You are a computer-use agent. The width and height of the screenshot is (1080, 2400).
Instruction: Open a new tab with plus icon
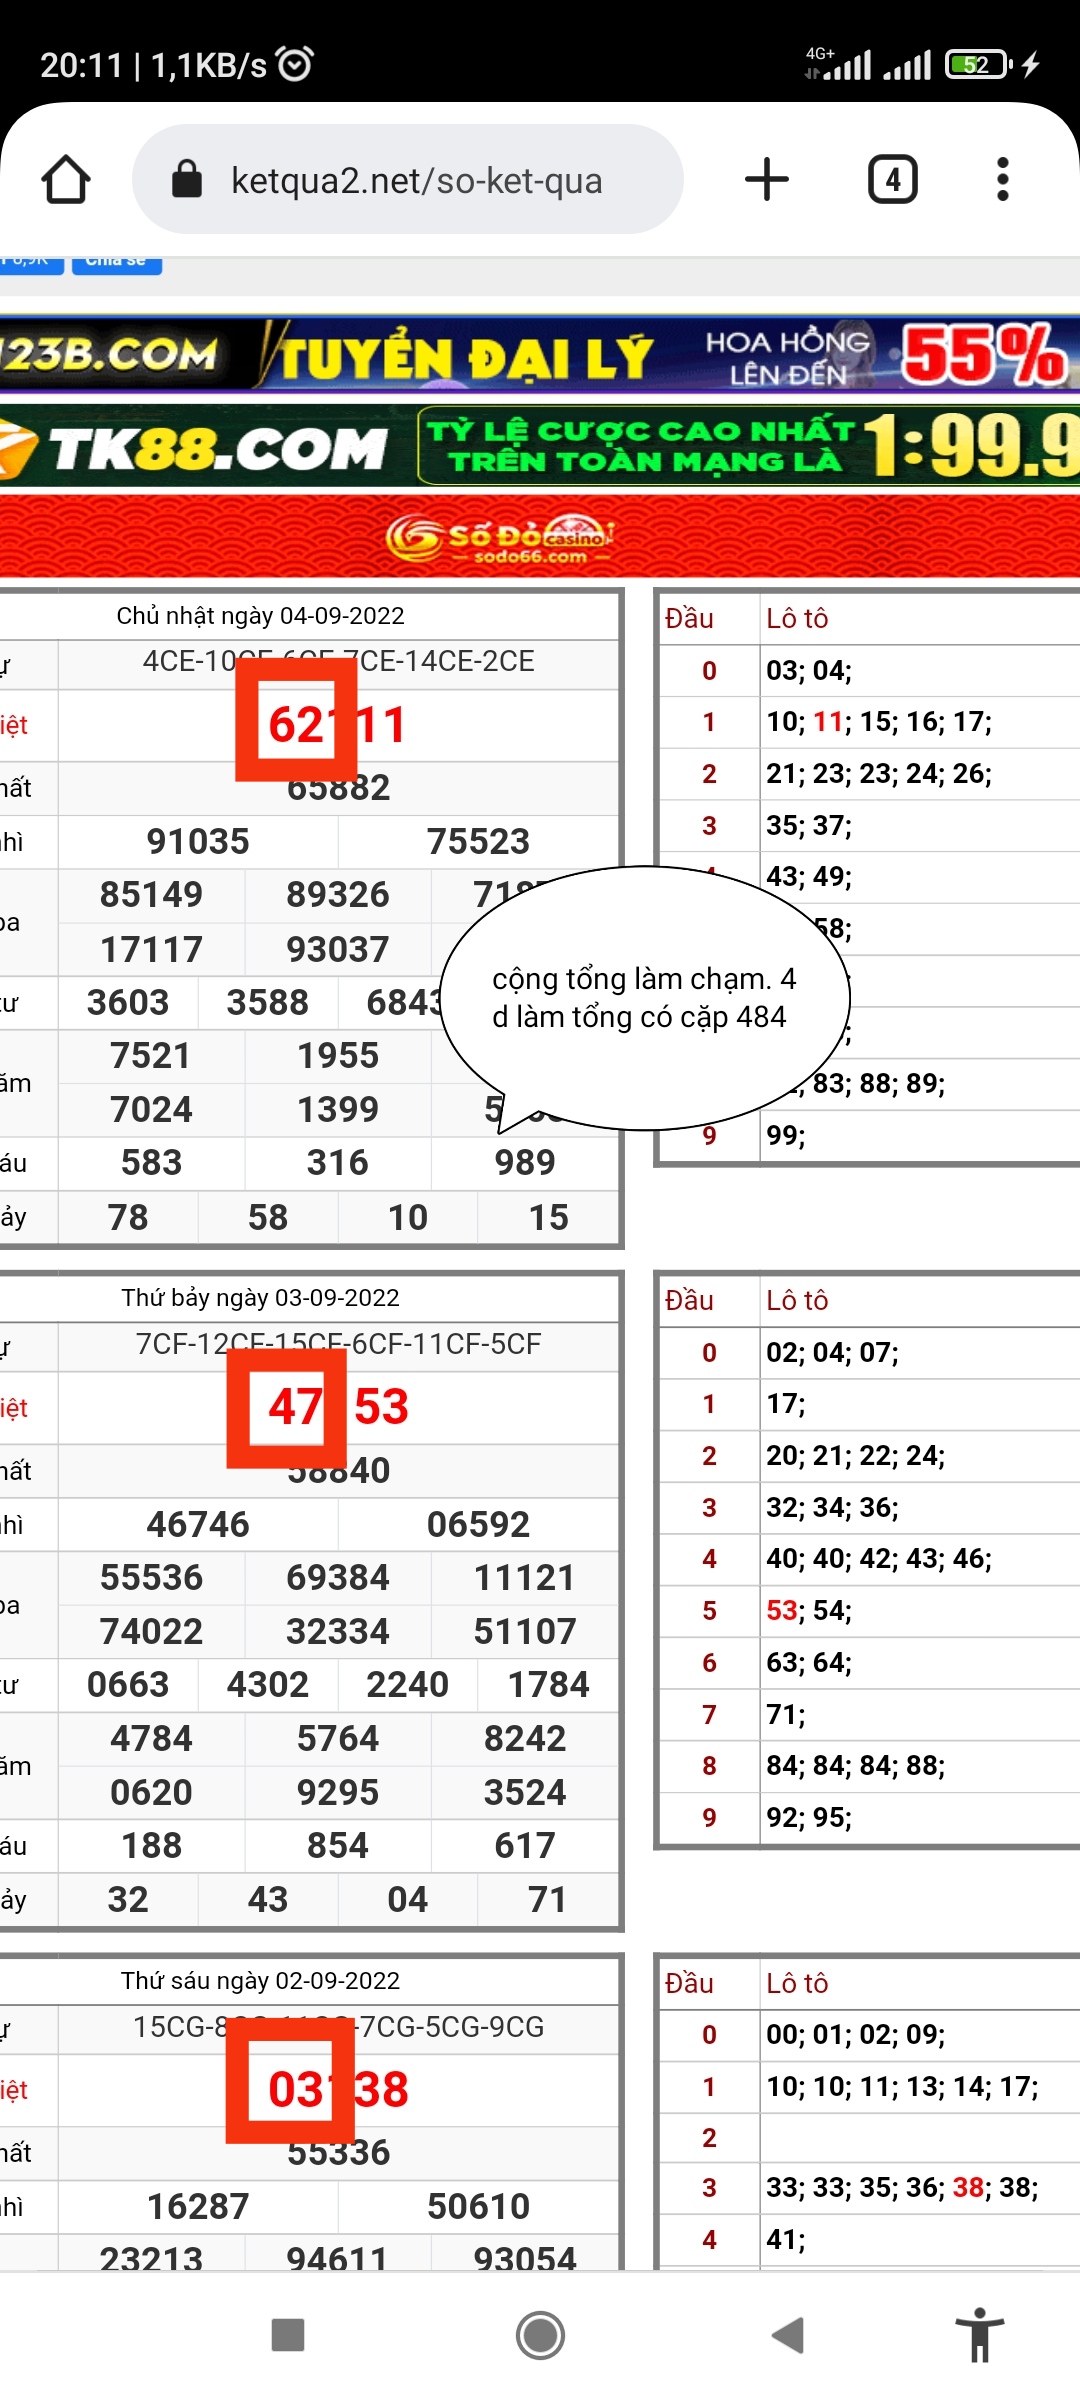pyautogui.click(x=767, y=180)
